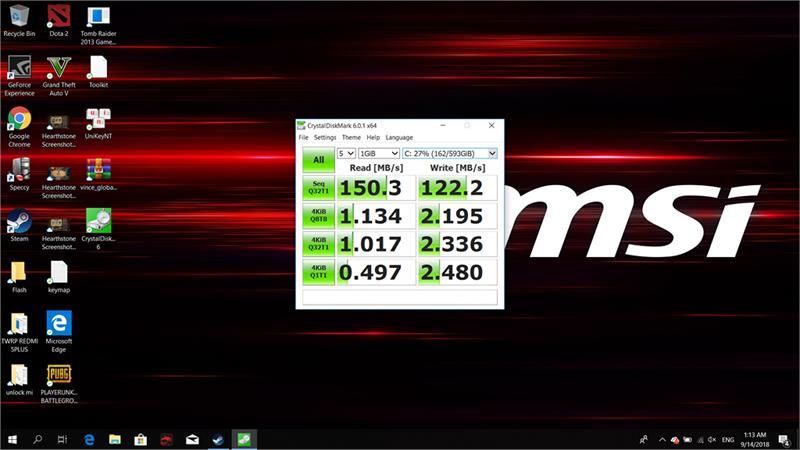Click the empty comment field below results
800x450 pixels.
[x=399, y=297]
